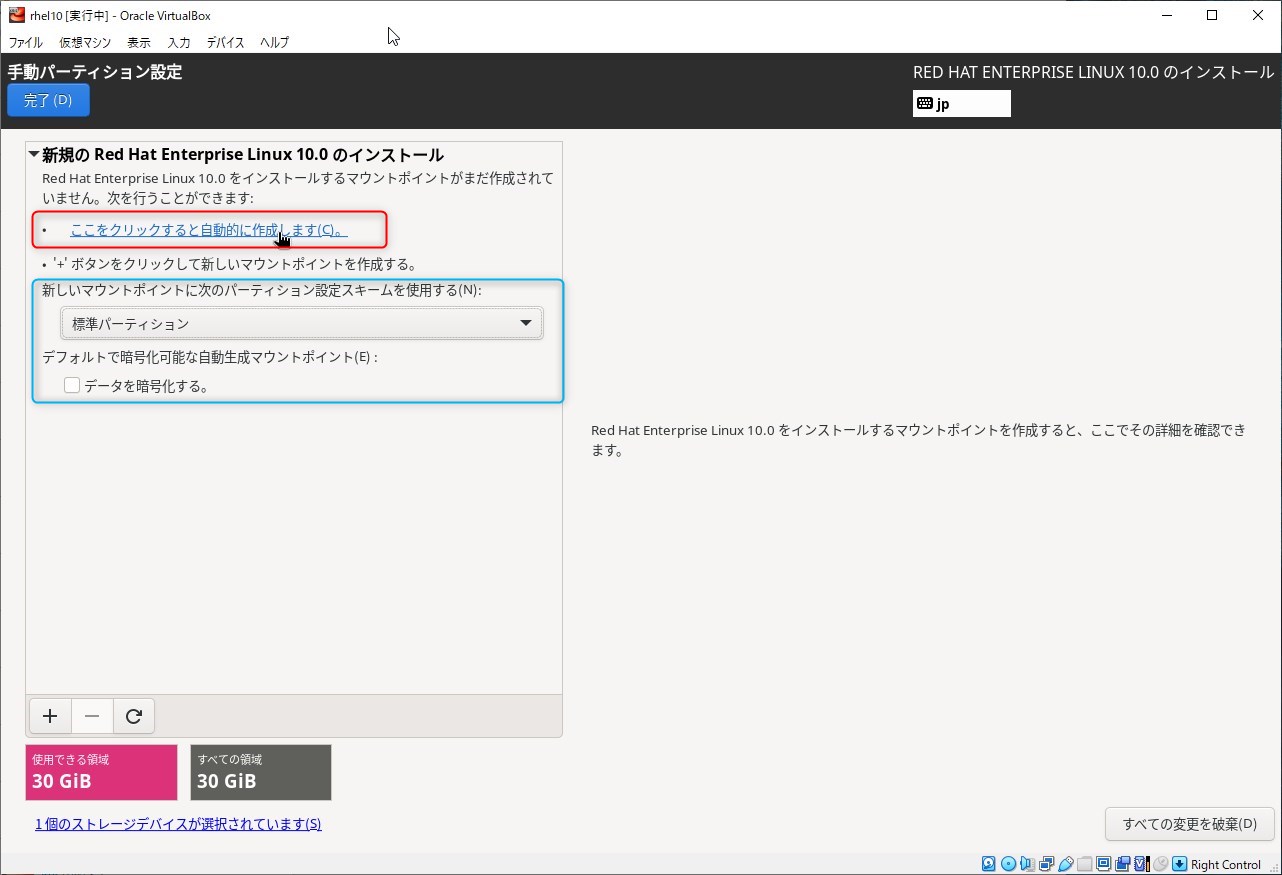Image resolution: width=1282 pixels, height=875 pixels.
Task: Click the VirtualBox hard disk status icon
Action: point(989,864)
